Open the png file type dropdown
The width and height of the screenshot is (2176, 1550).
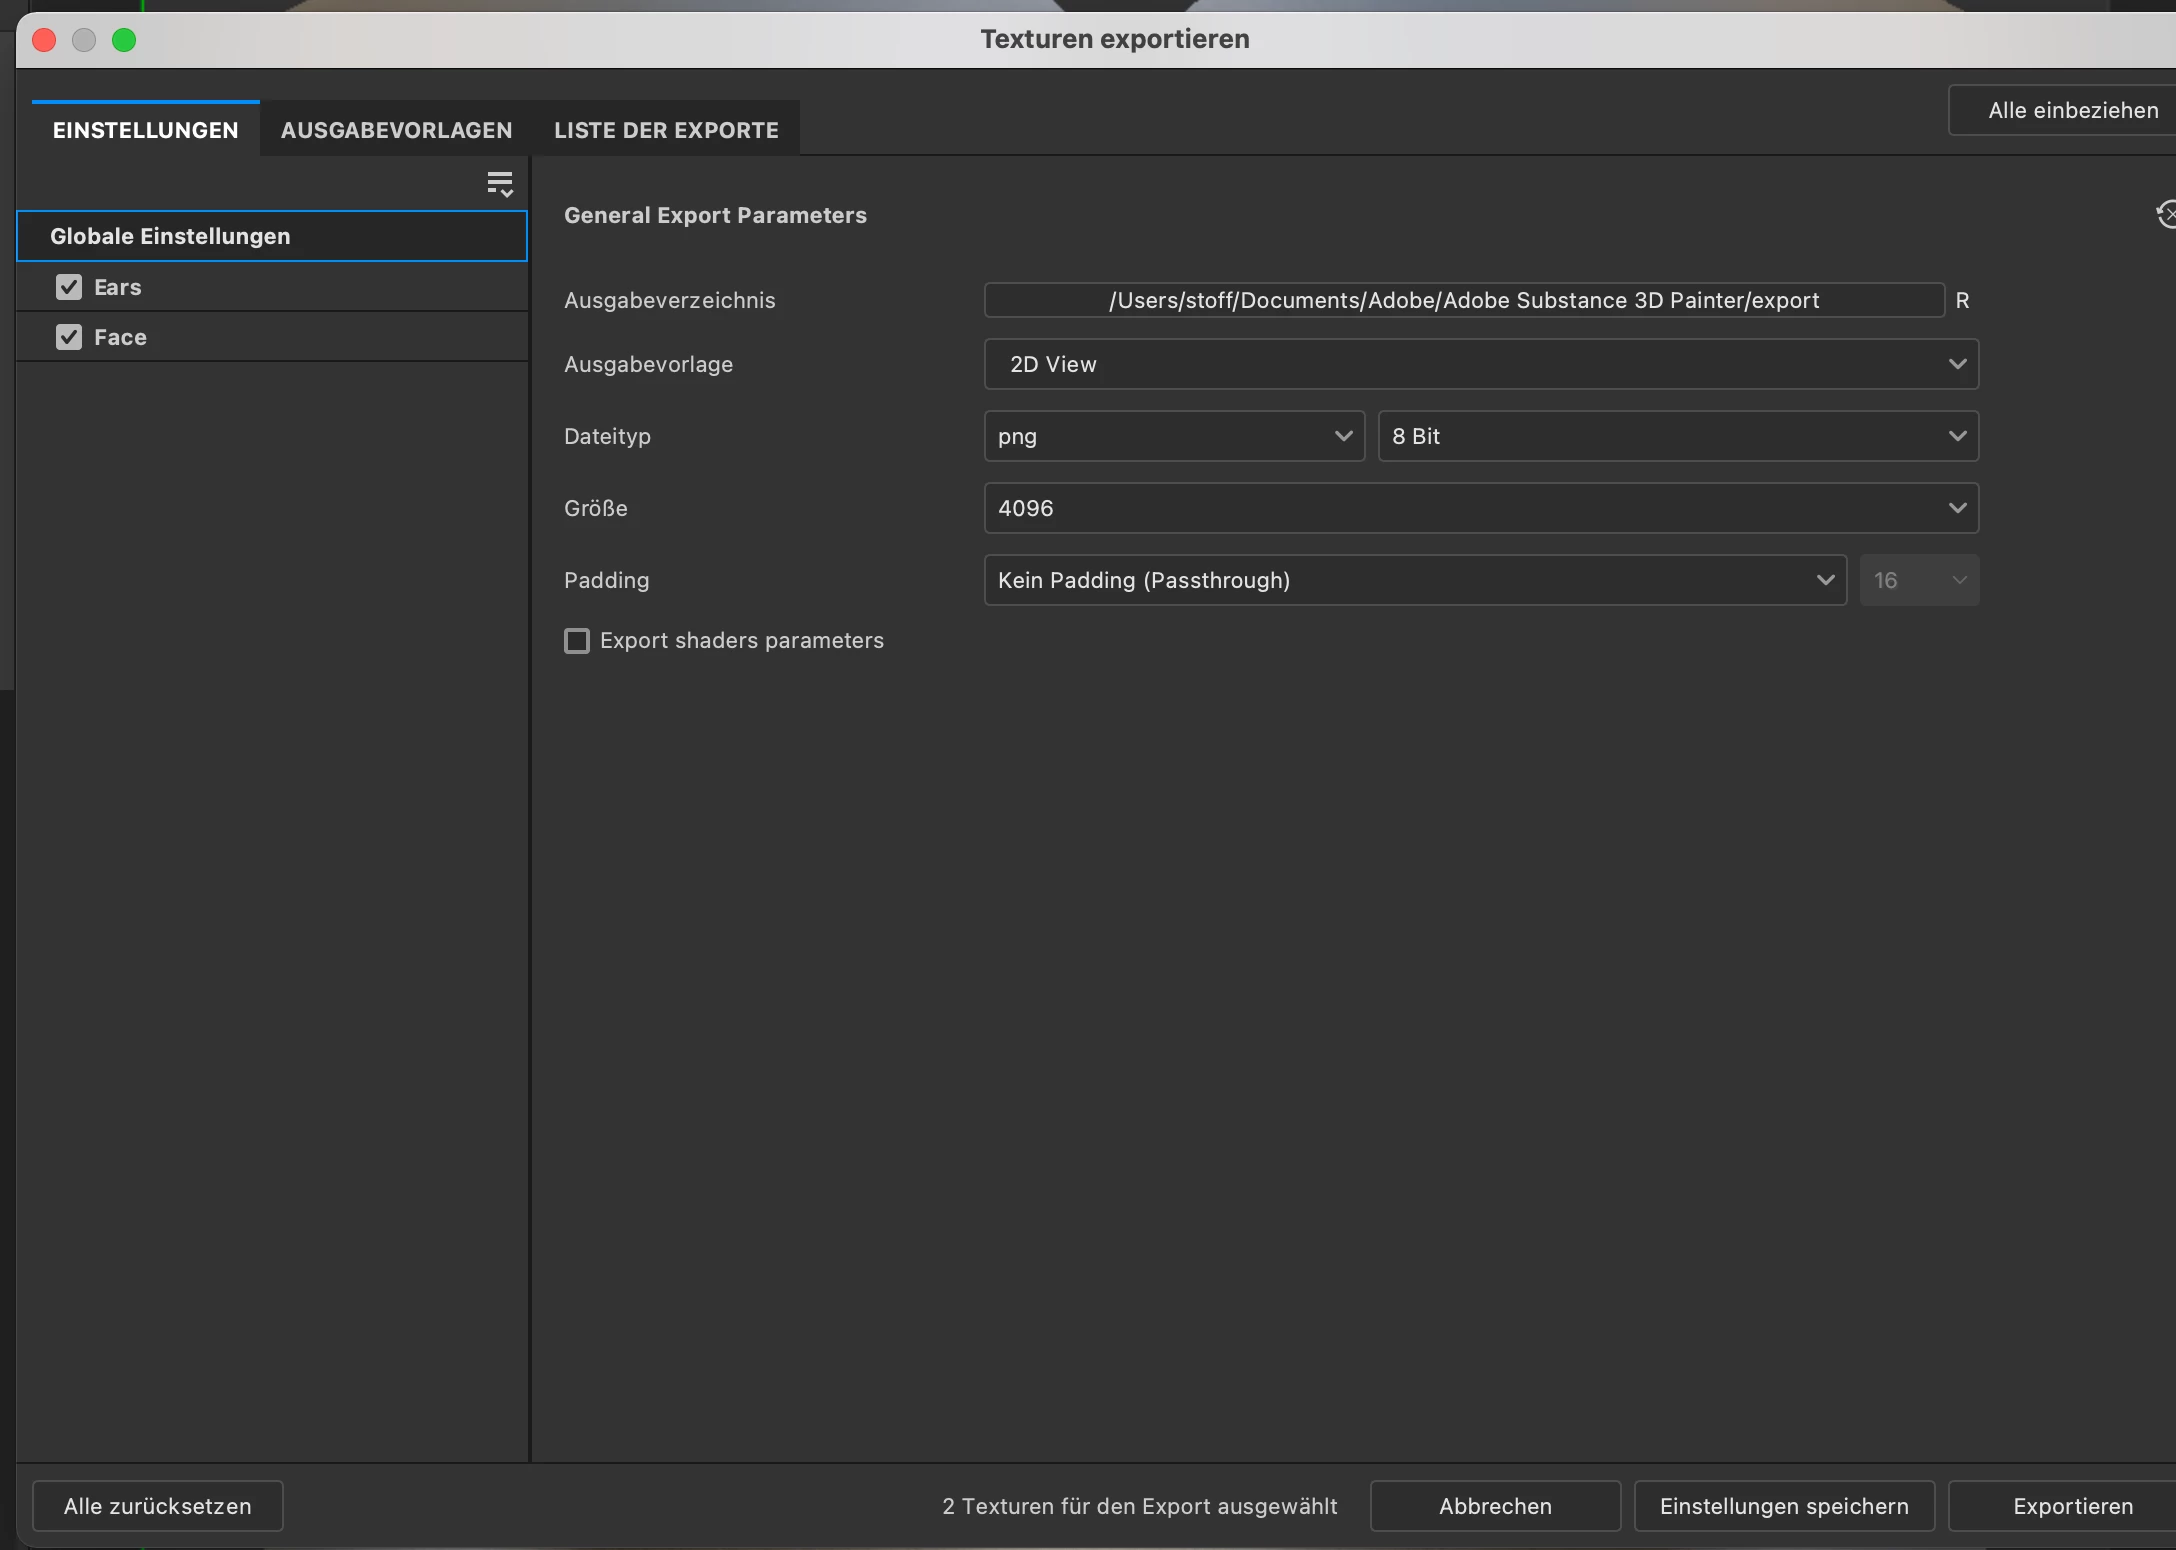(1173, 436)
